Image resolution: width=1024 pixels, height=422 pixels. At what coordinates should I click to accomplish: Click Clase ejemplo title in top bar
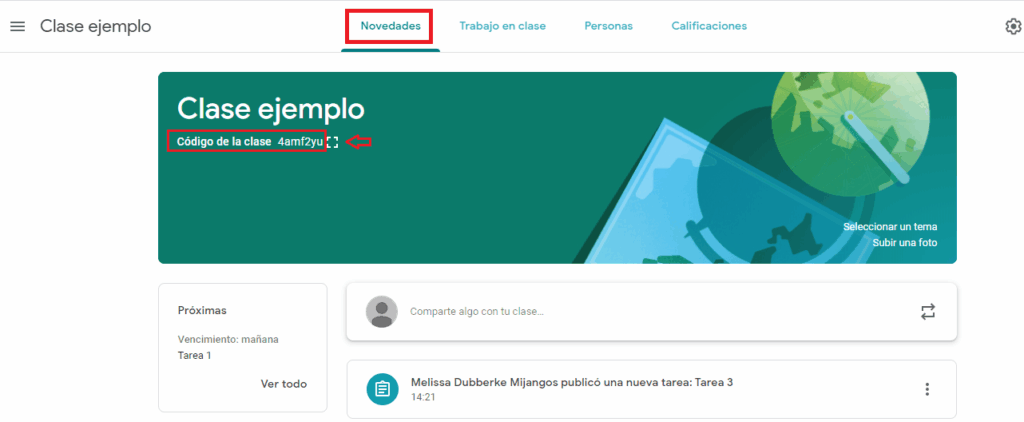95,26
